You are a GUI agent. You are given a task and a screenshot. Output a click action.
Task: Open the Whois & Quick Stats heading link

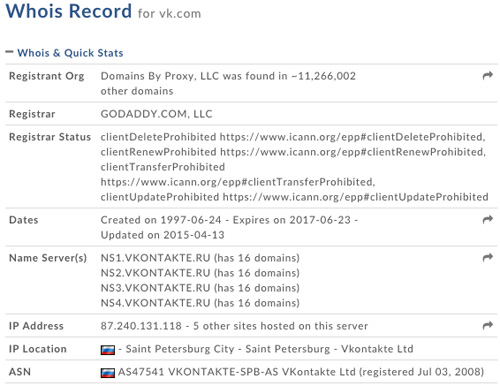click(70, 53)
